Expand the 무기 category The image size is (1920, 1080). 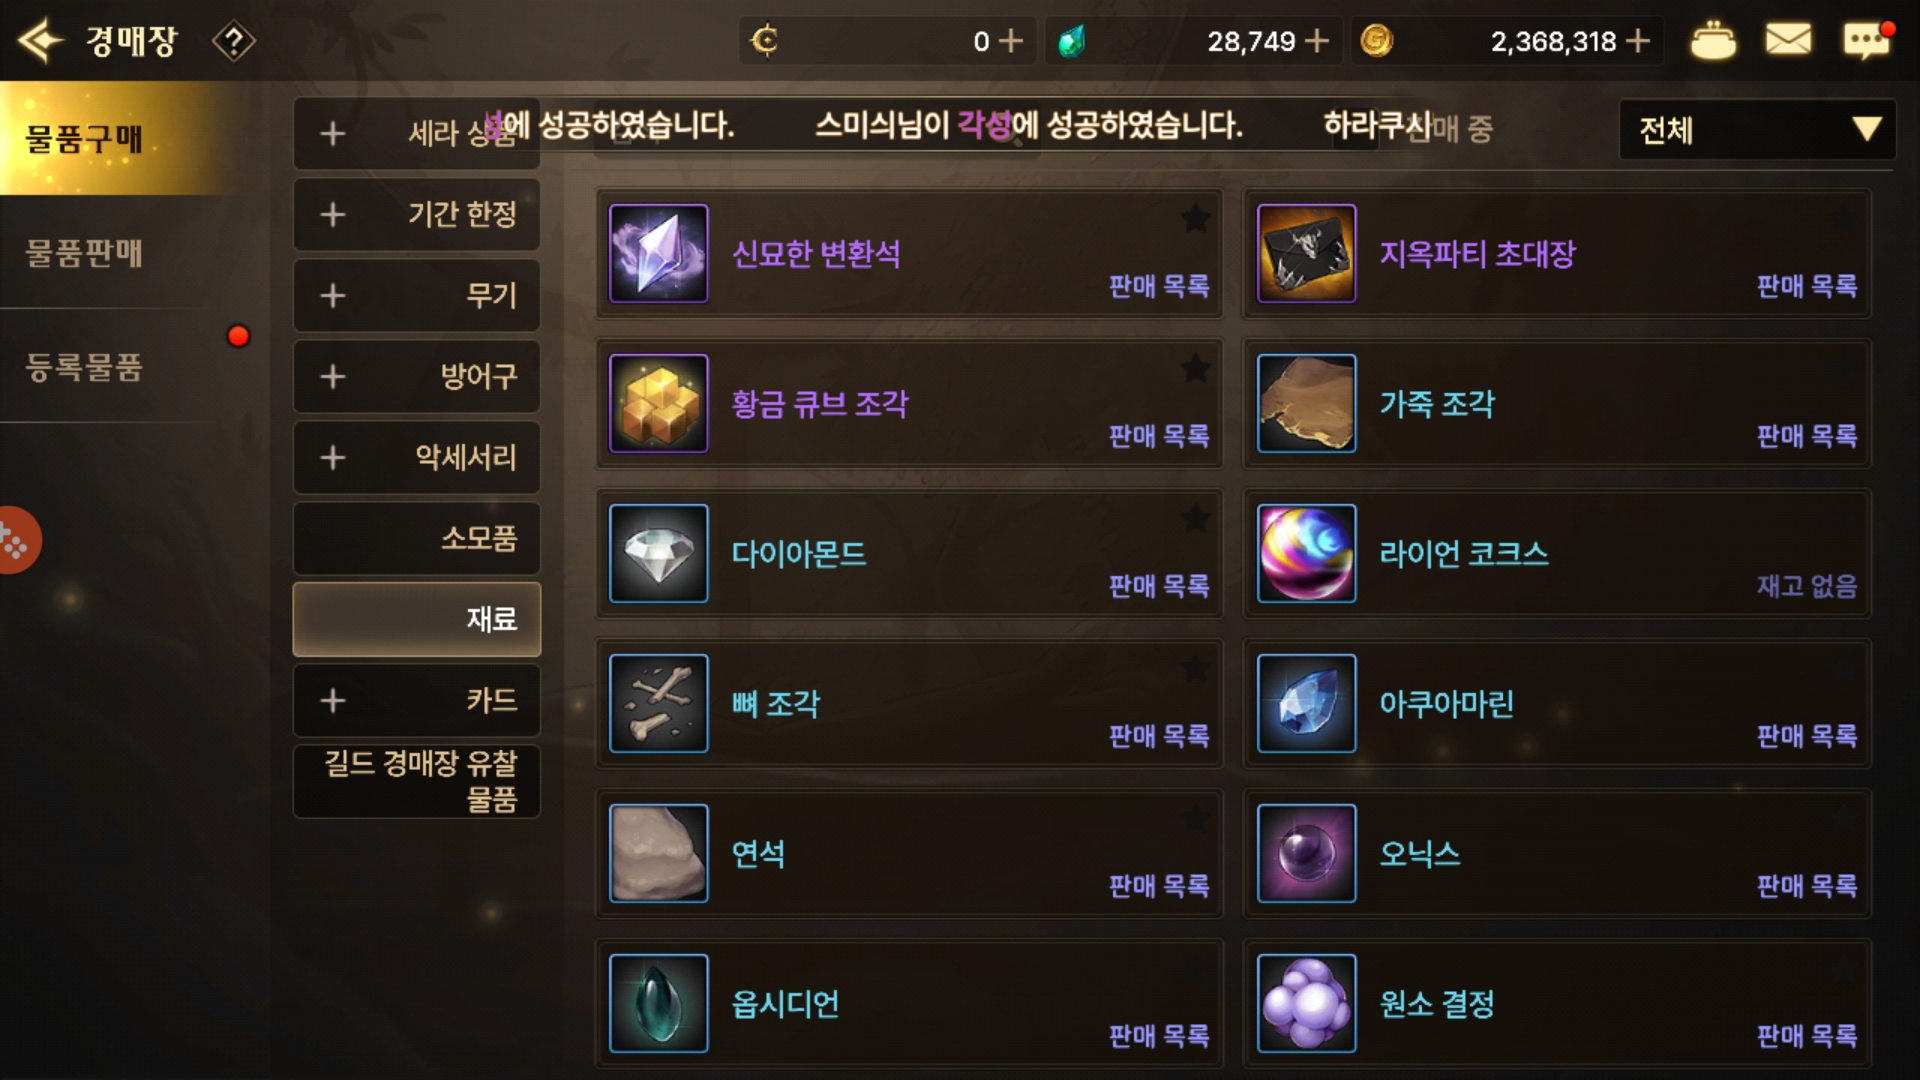click(417, 295)
